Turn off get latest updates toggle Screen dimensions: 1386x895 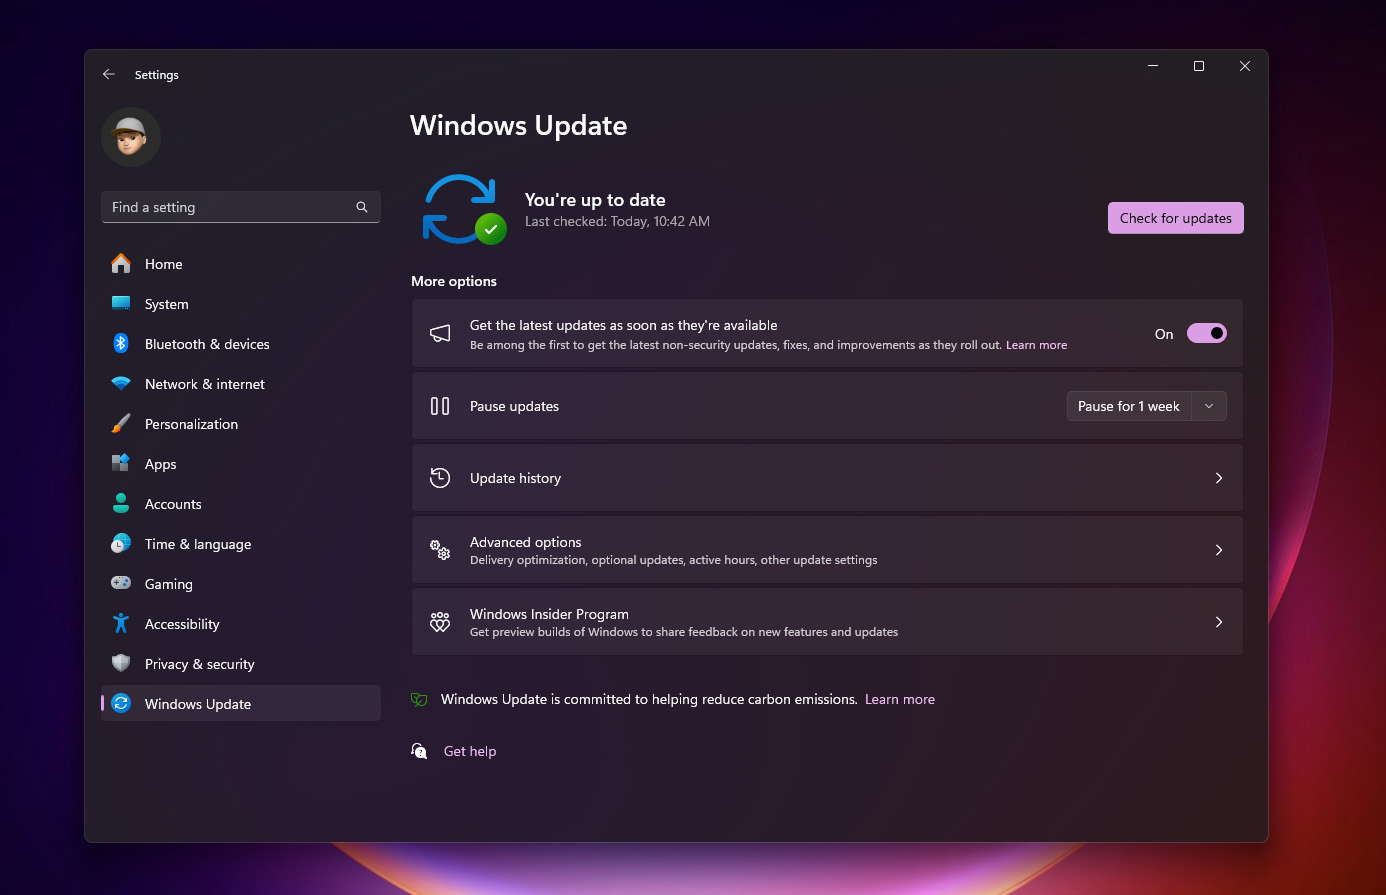tap(1206, 333)
